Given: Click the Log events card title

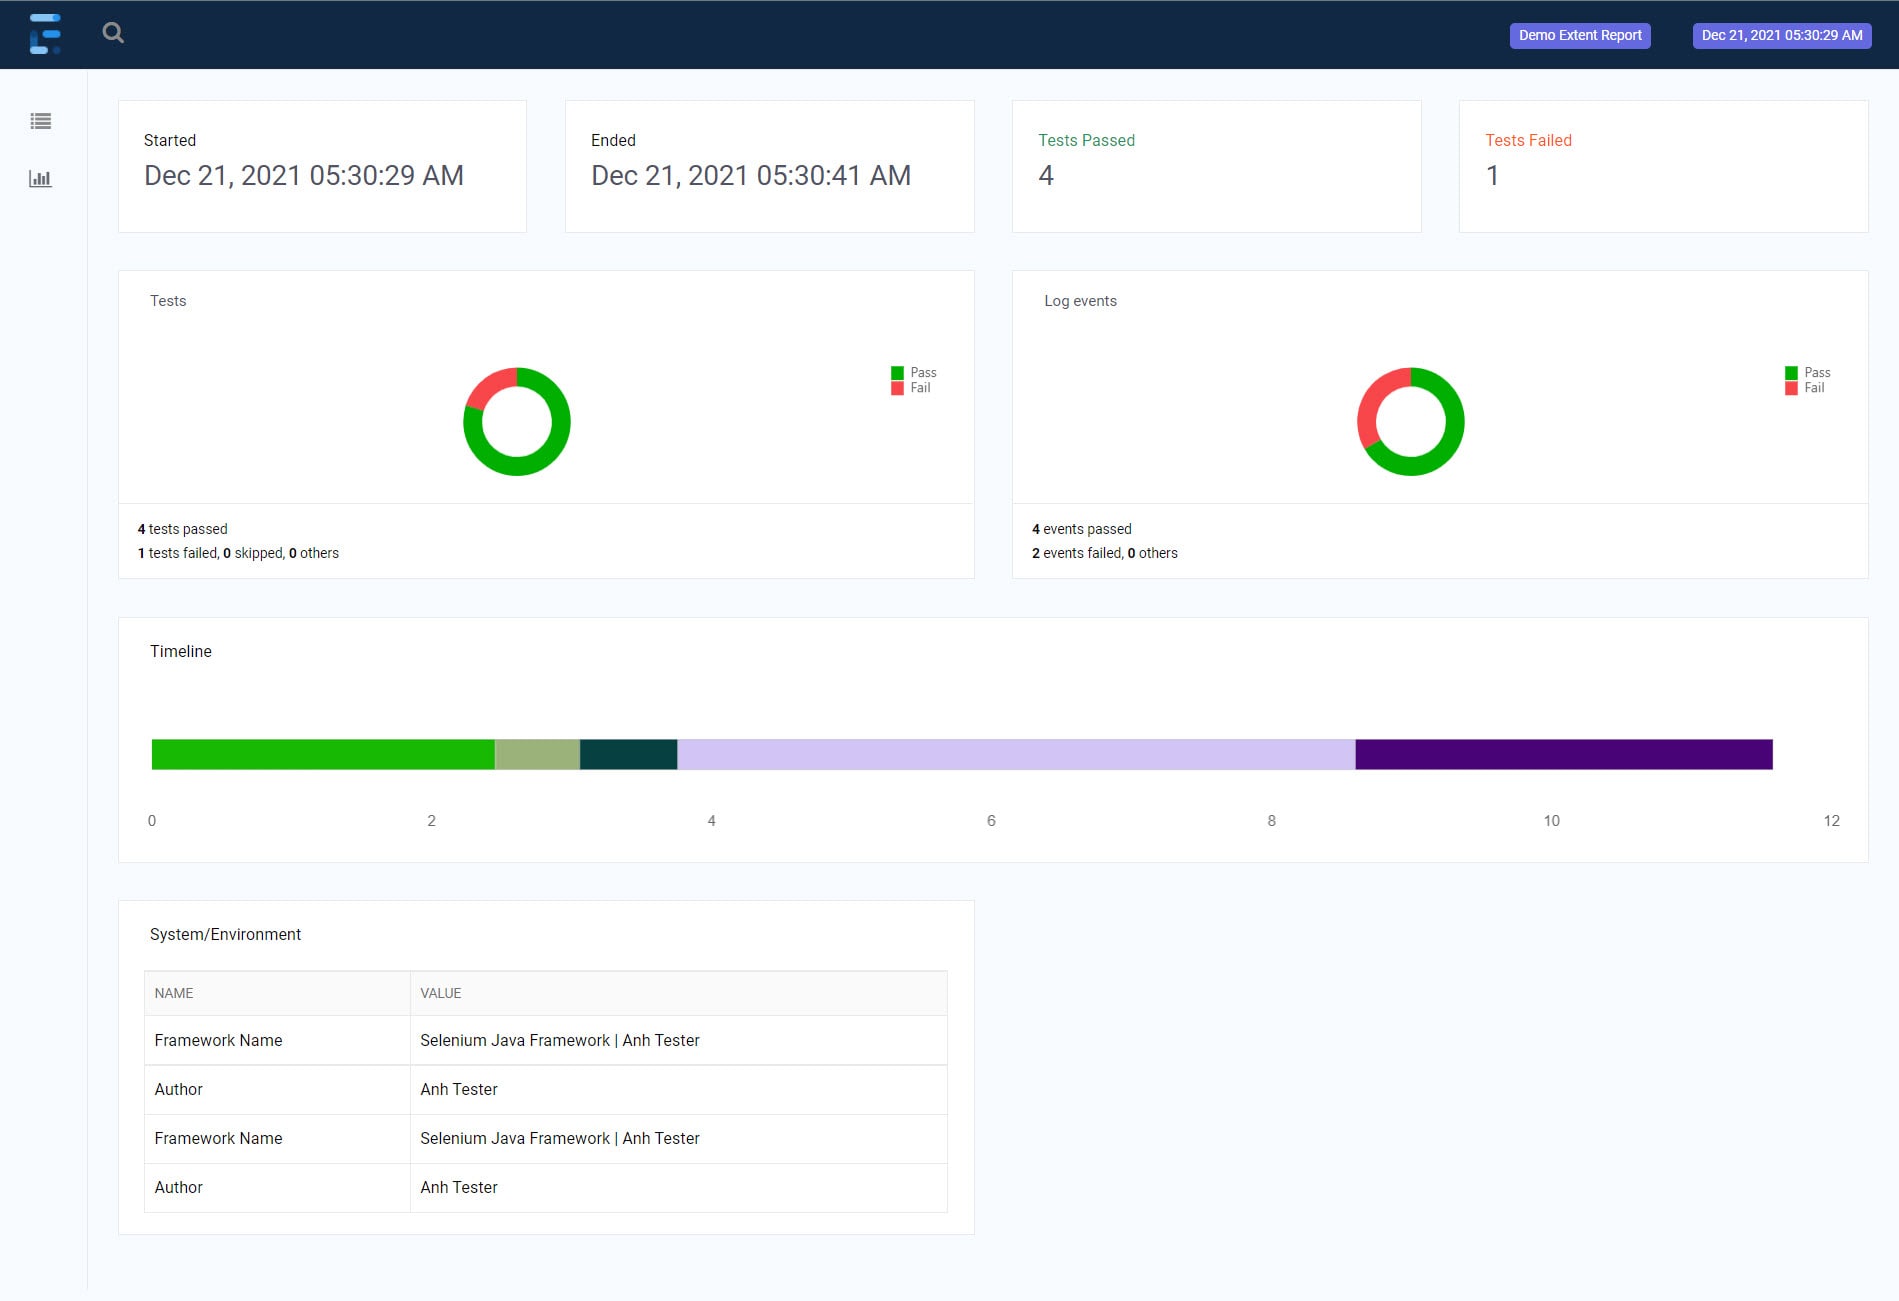Looking at the screenshot, I should tap(1080, 301).
